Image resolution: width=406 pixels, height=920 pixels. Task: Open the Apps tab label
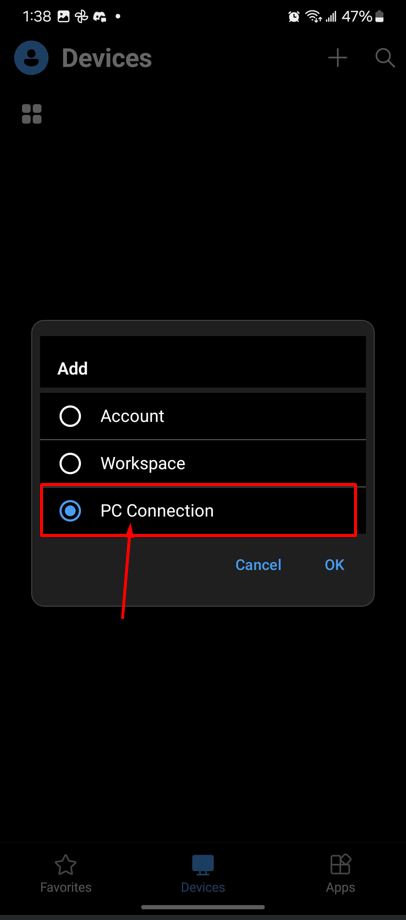coord(340,887)
